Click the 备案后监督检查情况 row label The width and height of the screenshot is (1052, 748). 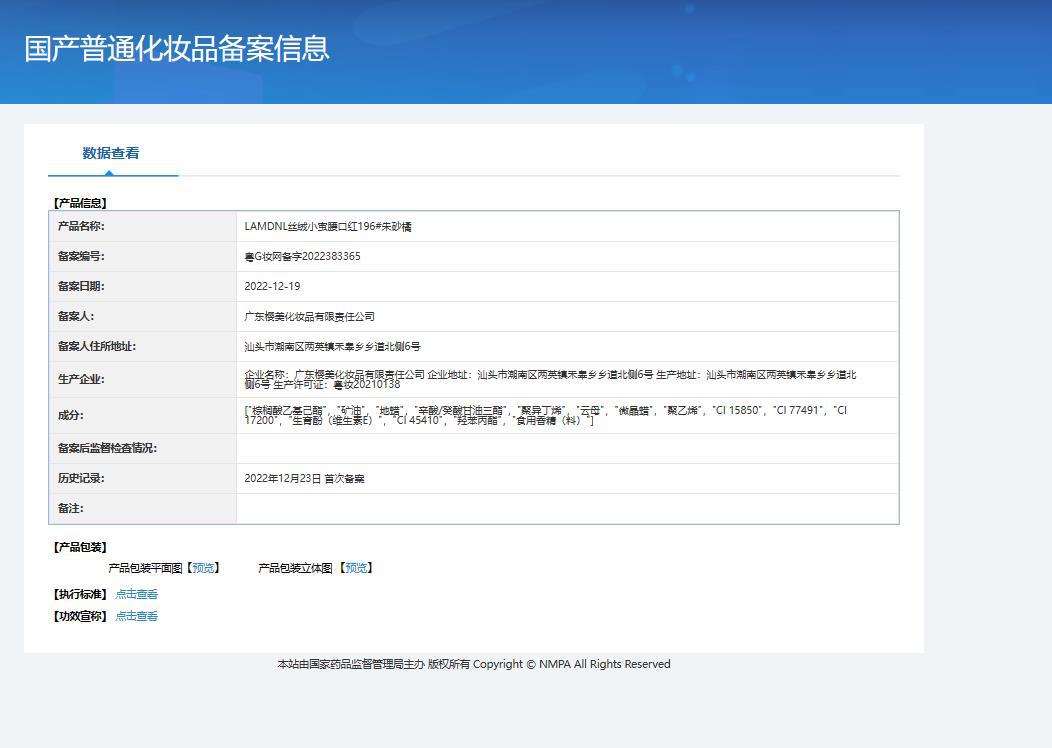107,448
